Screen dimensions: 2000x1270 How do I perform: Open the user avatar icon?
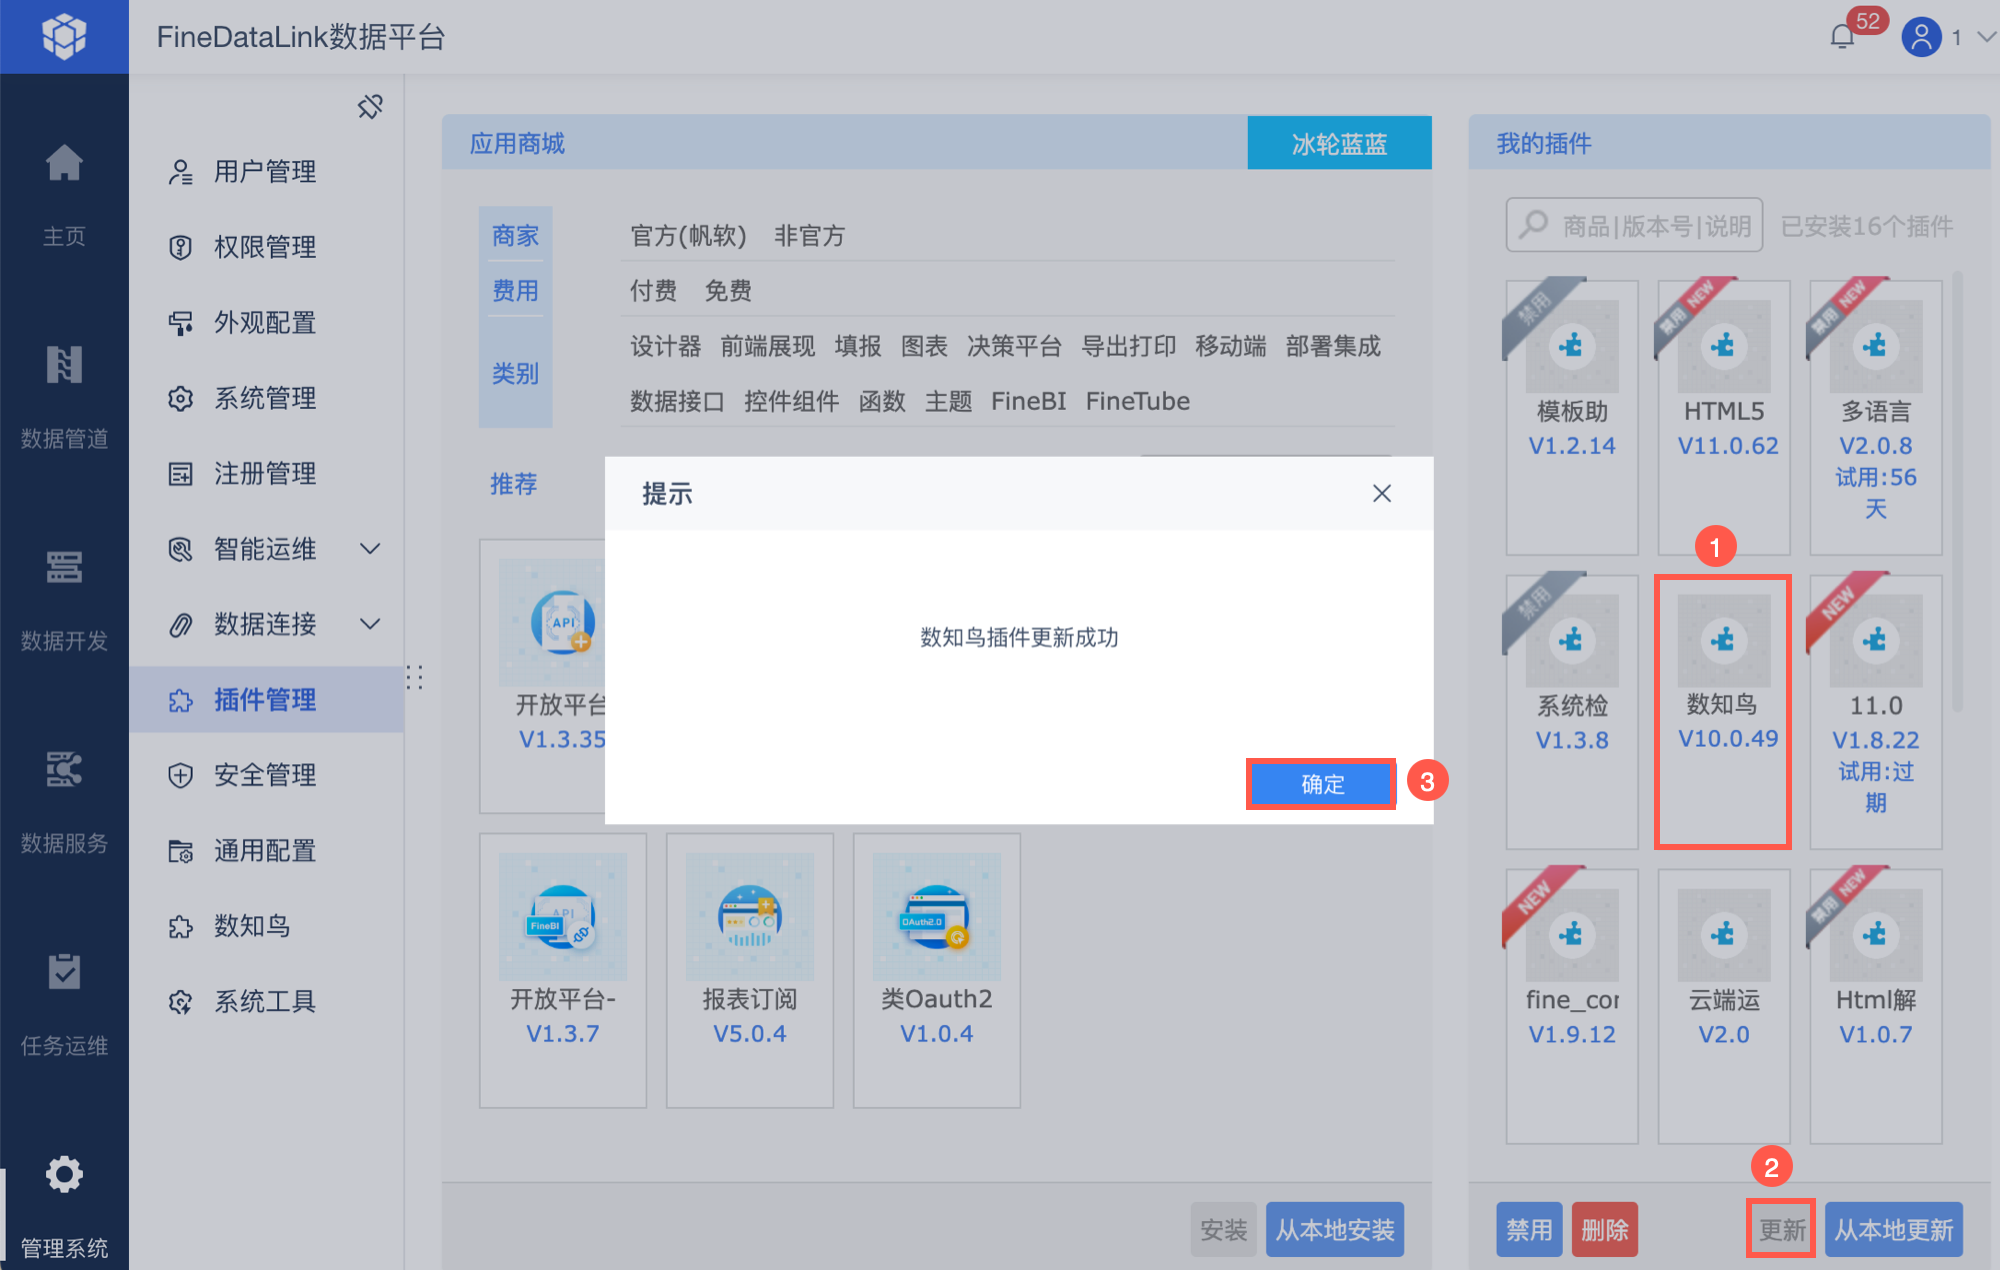pos(1920,37)
